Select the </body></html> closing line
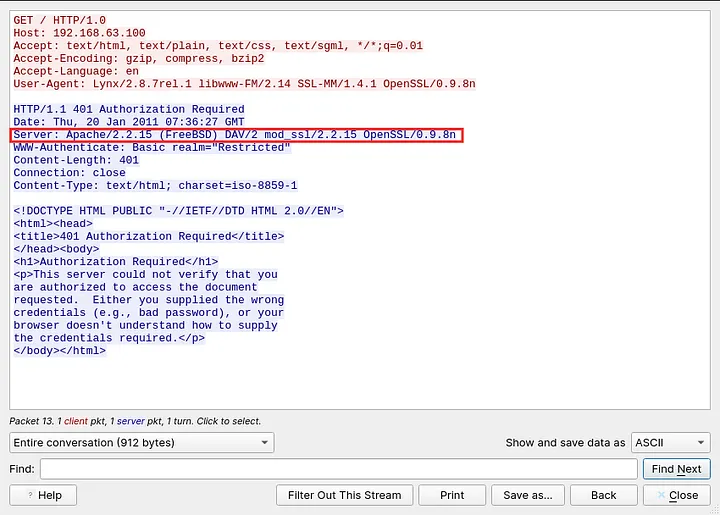The image size is (720, 515). (x=60, y=351)
